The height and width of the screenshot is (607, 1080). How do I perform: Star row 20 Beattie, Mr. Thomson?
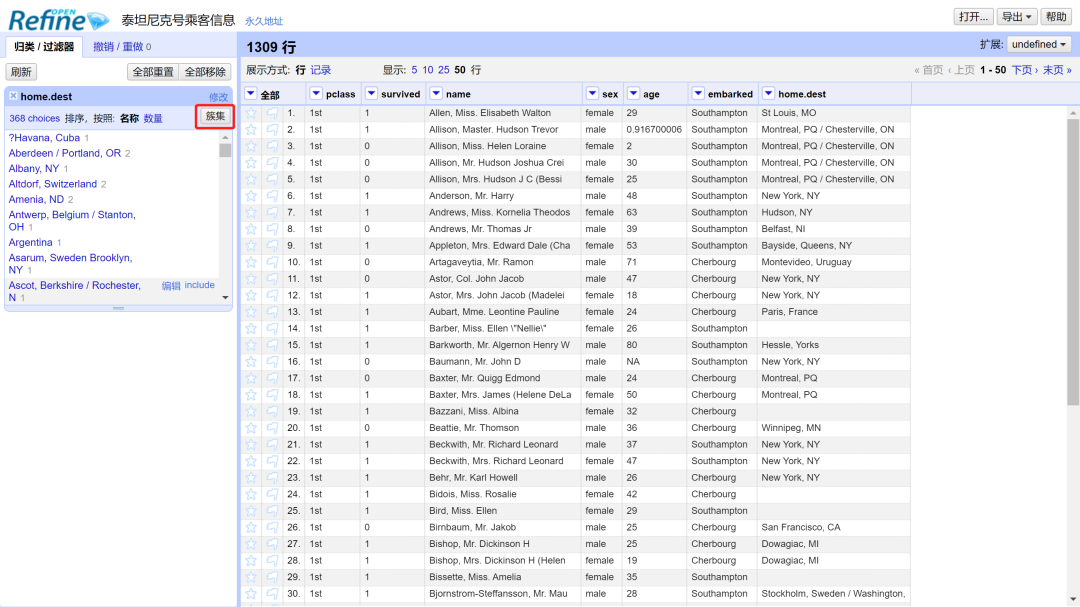click(x=251, y=428)
